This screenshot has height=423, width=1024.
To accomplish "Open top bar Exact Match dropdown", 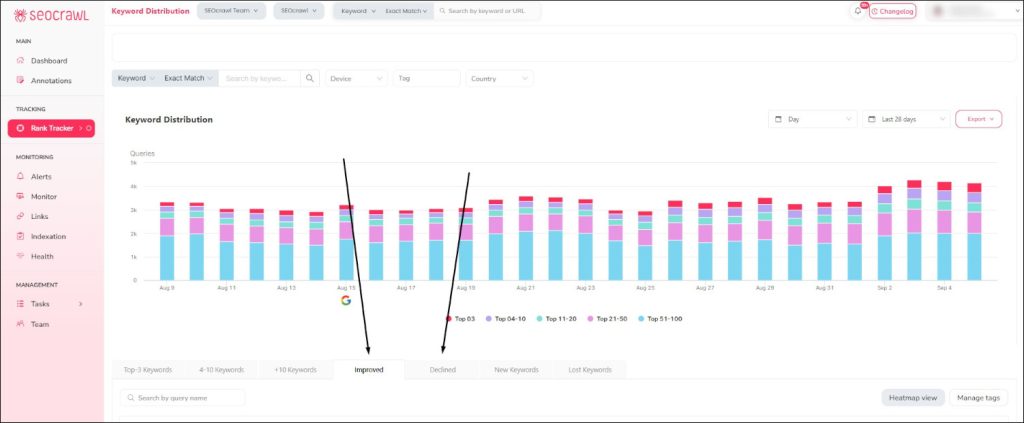I will (406, 11).
